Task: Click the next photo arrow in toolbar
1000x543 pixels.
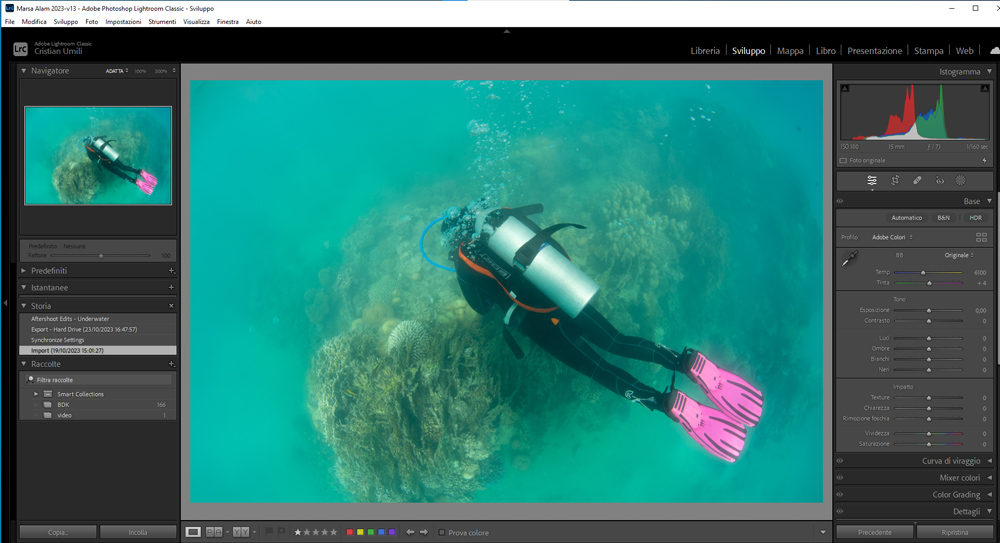Action: click(x=424, y=532)
